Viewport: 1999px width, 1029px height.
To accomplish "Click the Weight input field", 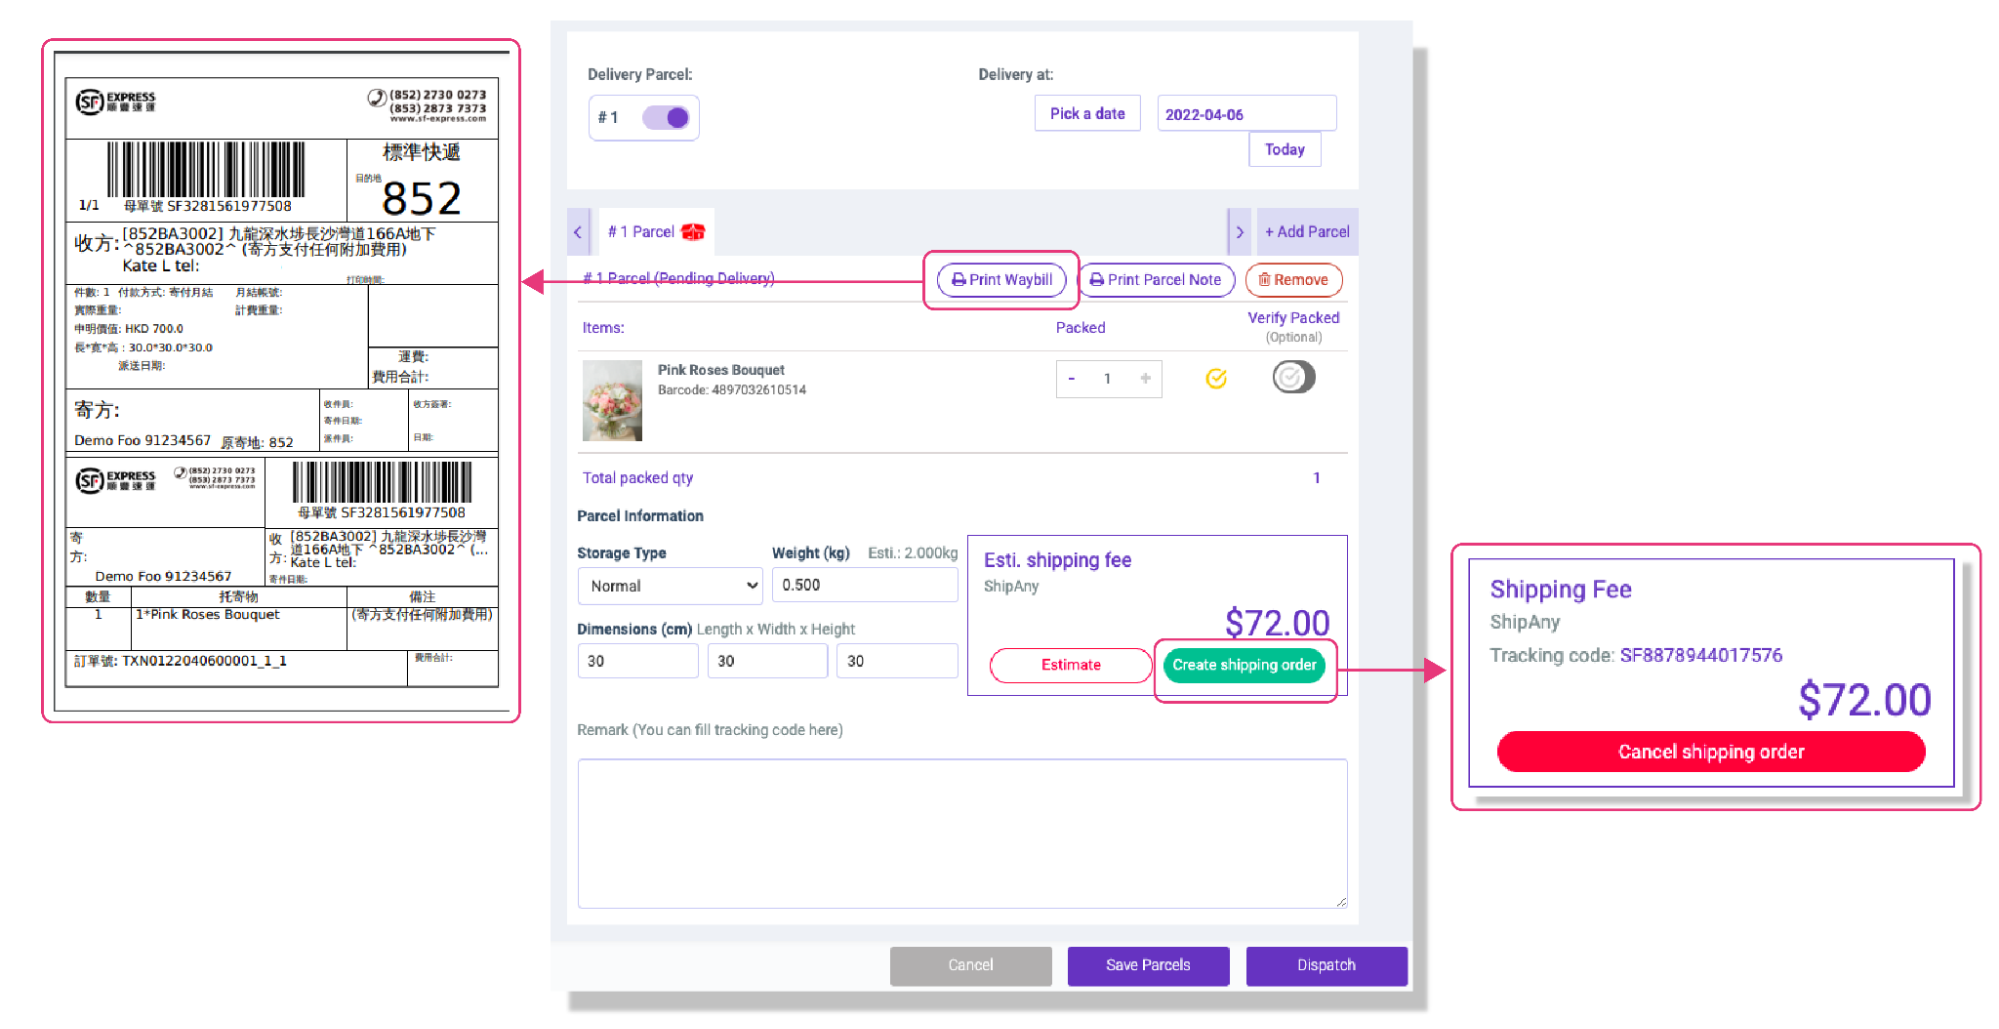I will point(865,585).
